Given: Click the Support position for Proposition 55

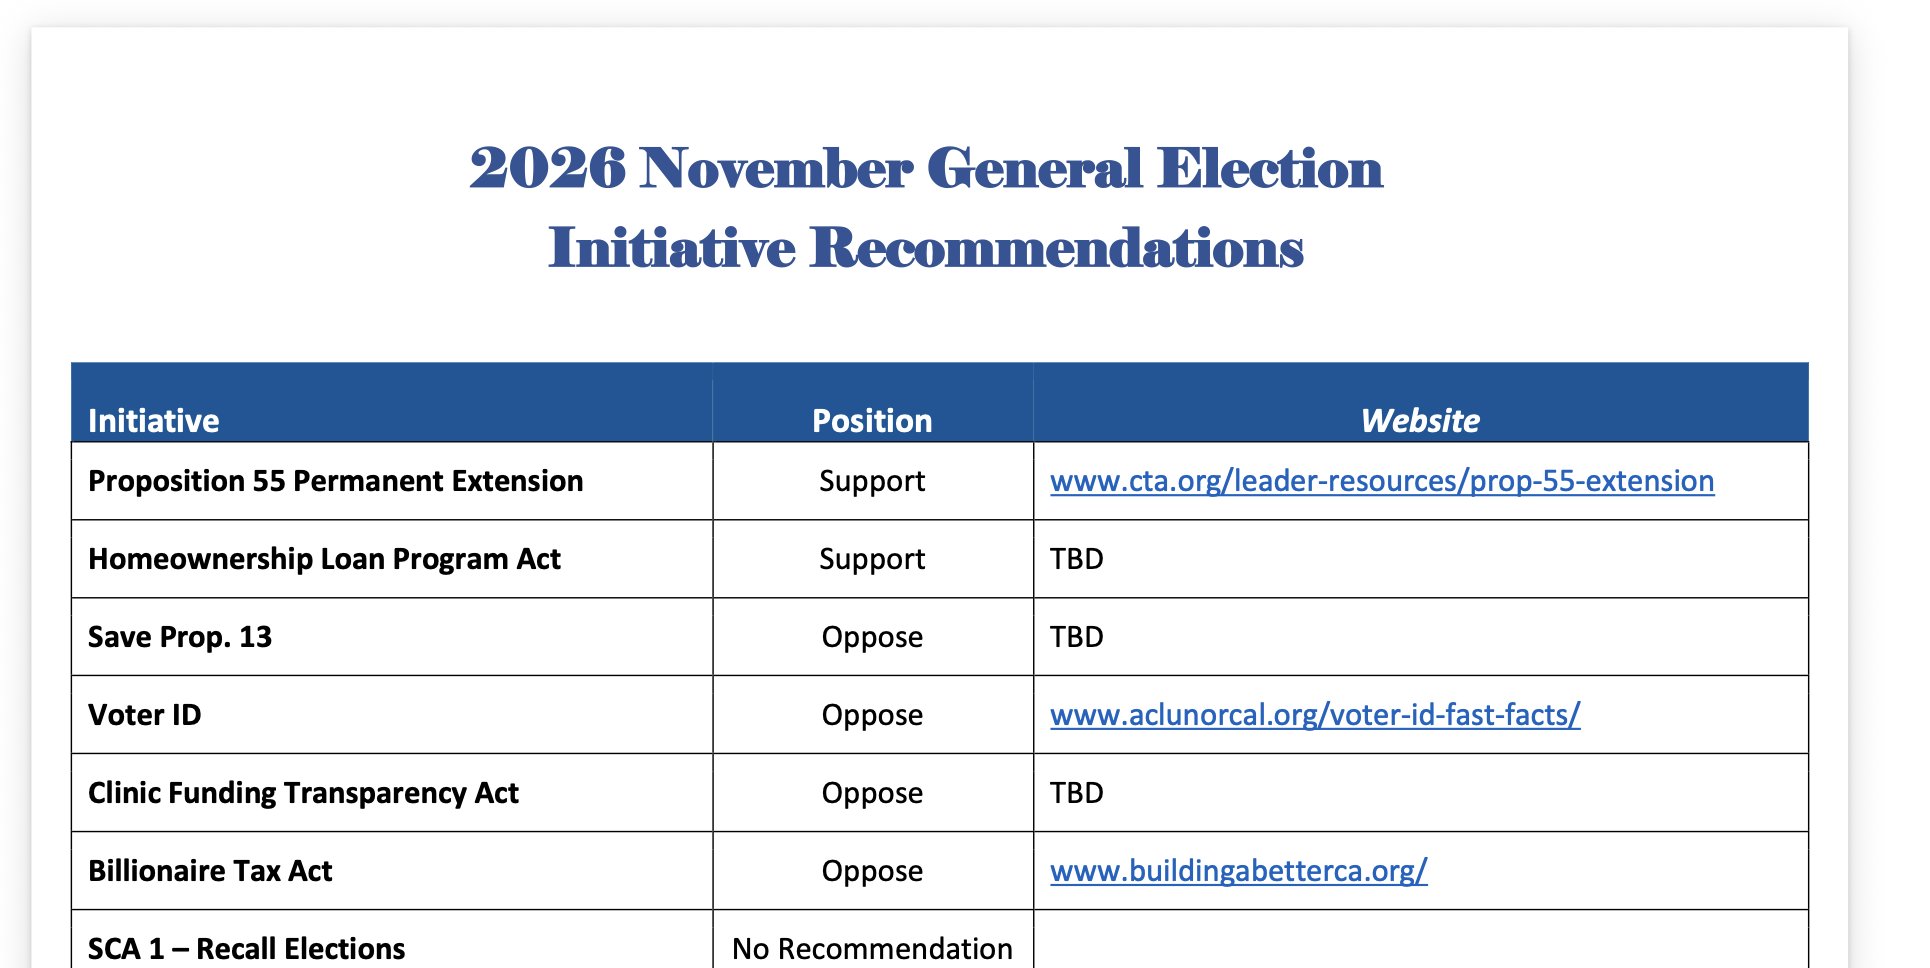Looking at the screenshot, I should pyautogui.click(x=872, y=481).
